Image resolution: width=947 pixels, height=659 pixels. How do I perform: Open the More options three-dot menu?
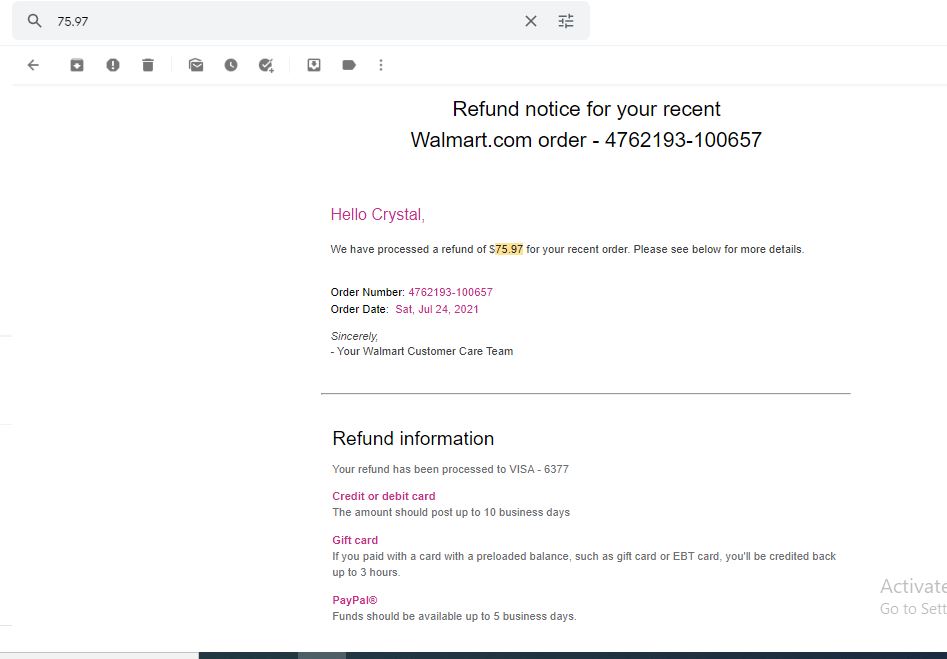click(x=381, y=65)
